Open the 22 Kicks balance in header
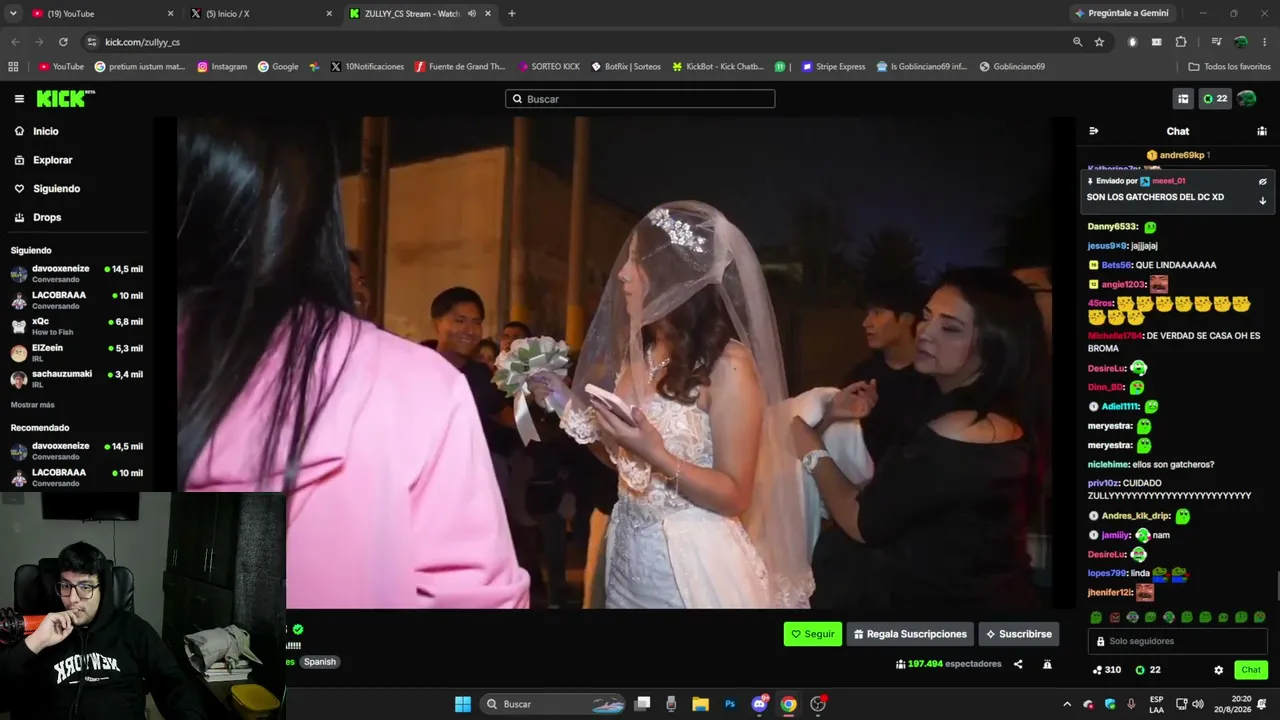Screen dimensions: 1280x720 coord(1215,99)
